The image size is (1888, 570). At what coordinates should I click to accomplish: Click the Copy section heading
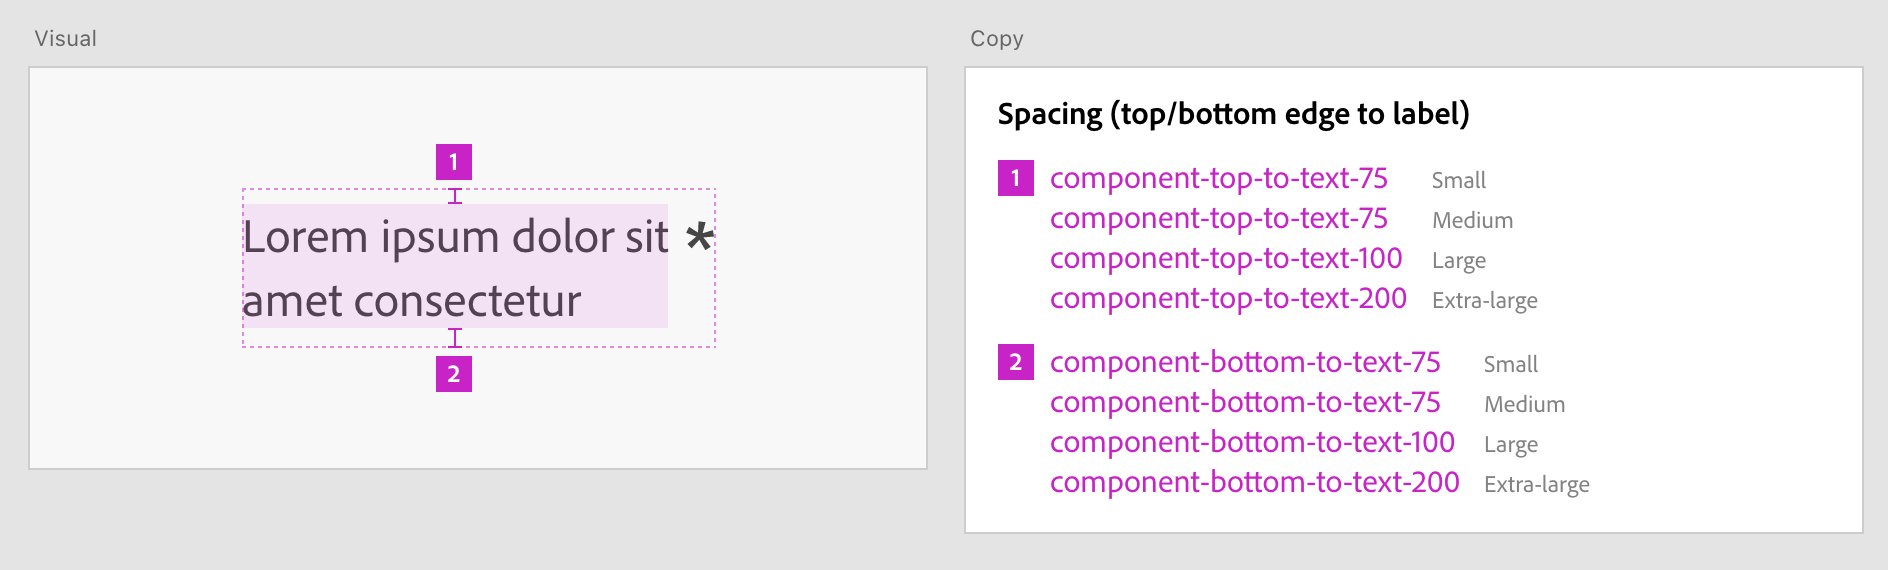pyautogui.click(x=996, y=39)
